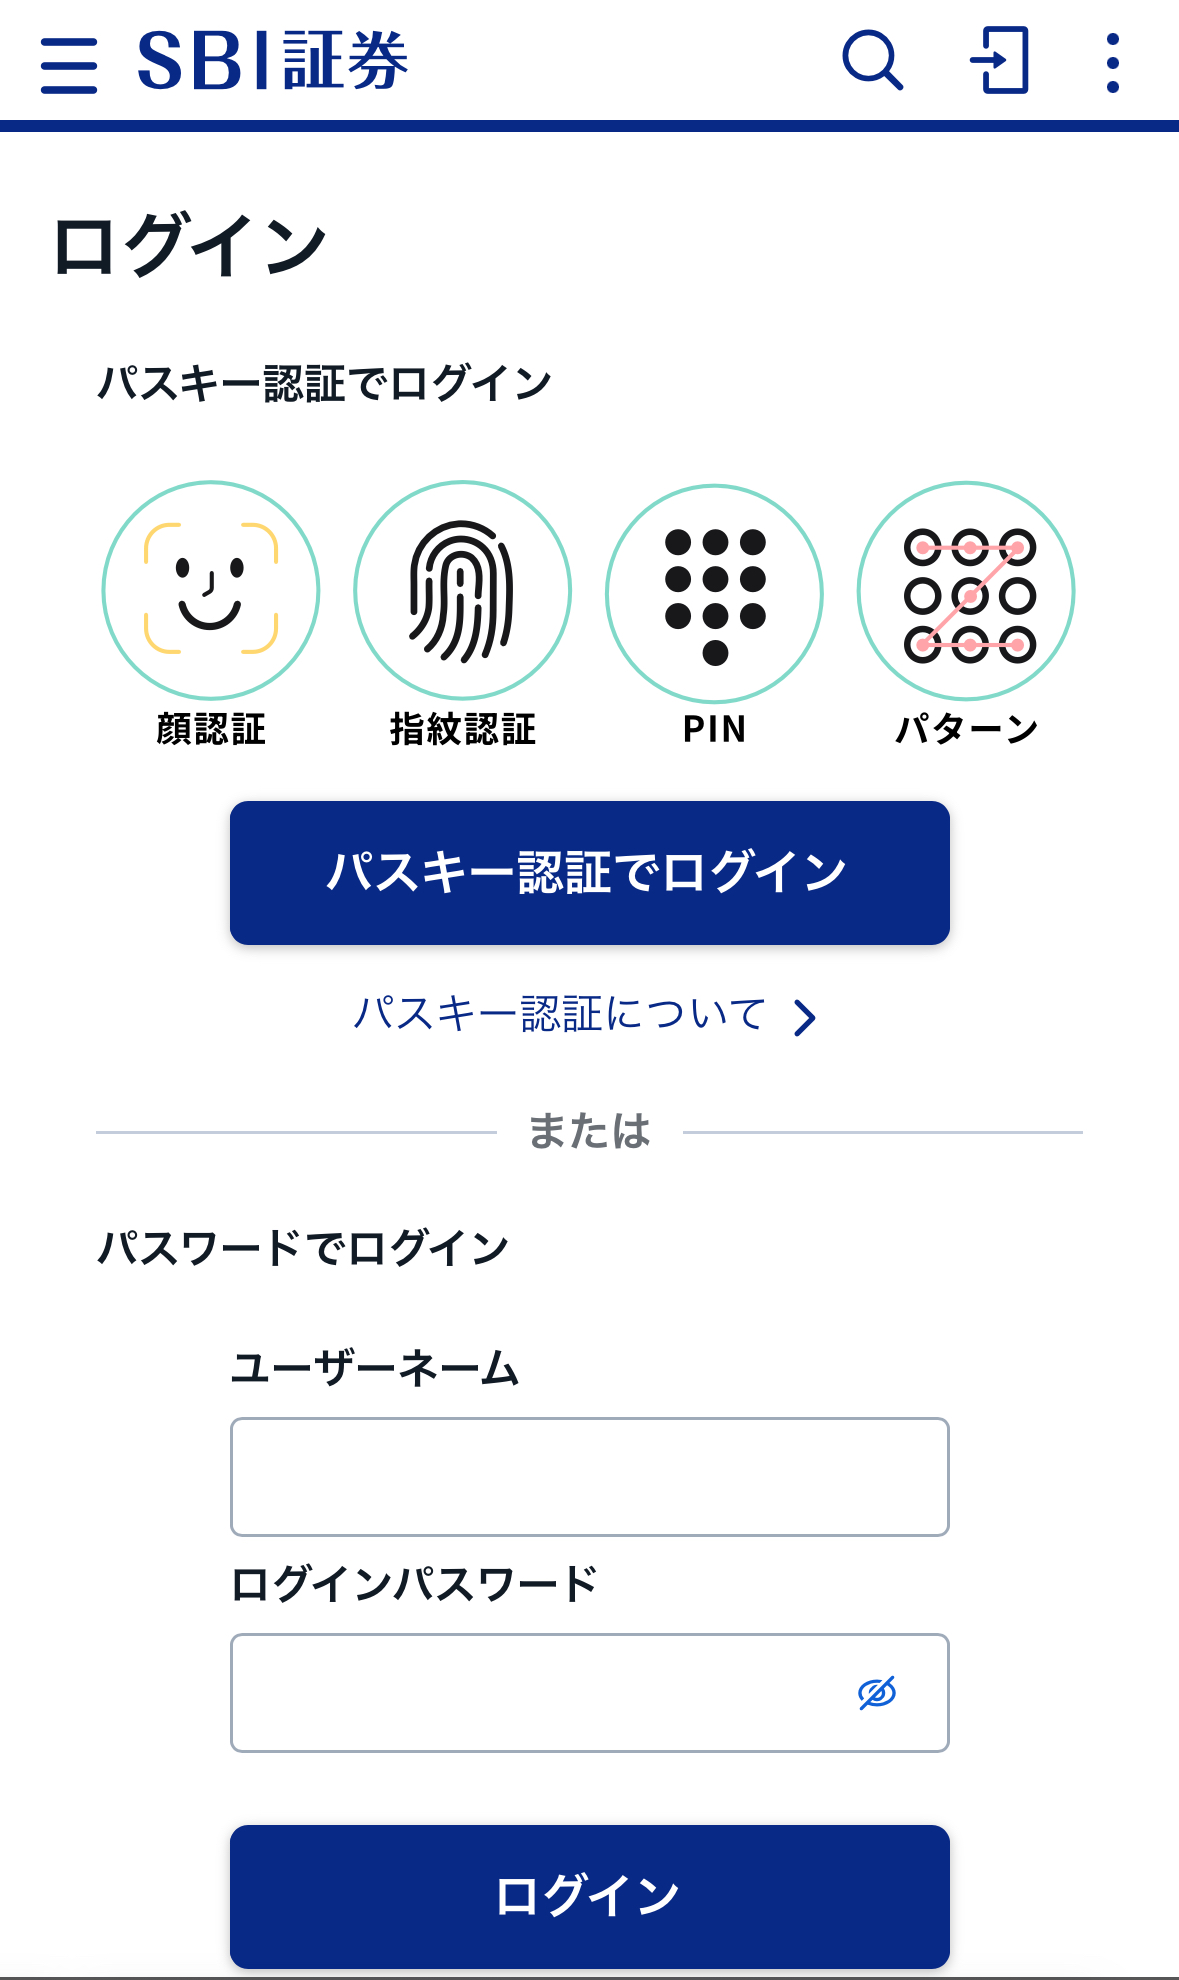The width and height of the screenshot is (1179, 1980).
Task: Open the パスキー認証について link
Action: [x=560, y=1015]
